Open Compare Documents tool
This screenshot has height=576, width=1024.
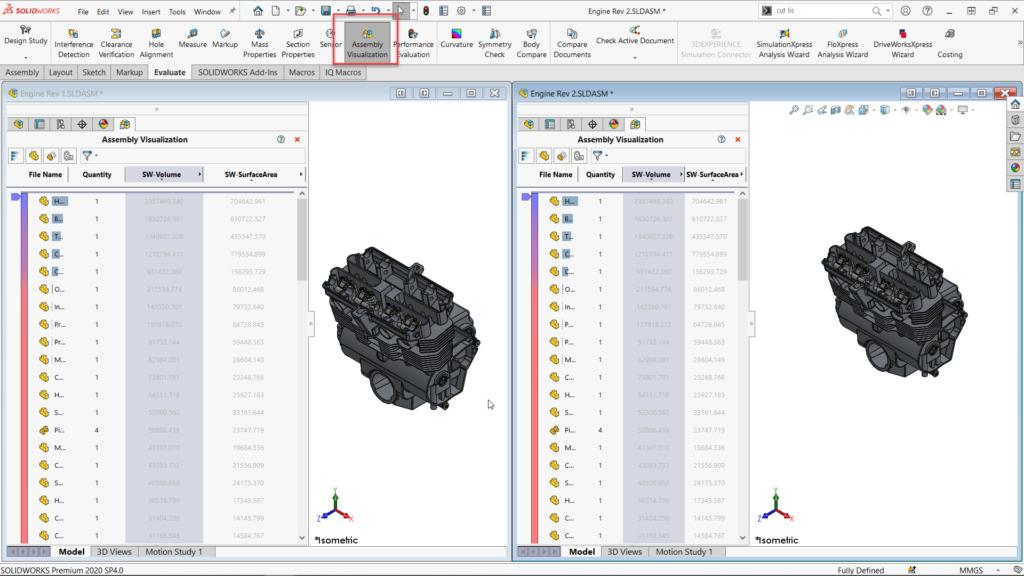point(572,44)
